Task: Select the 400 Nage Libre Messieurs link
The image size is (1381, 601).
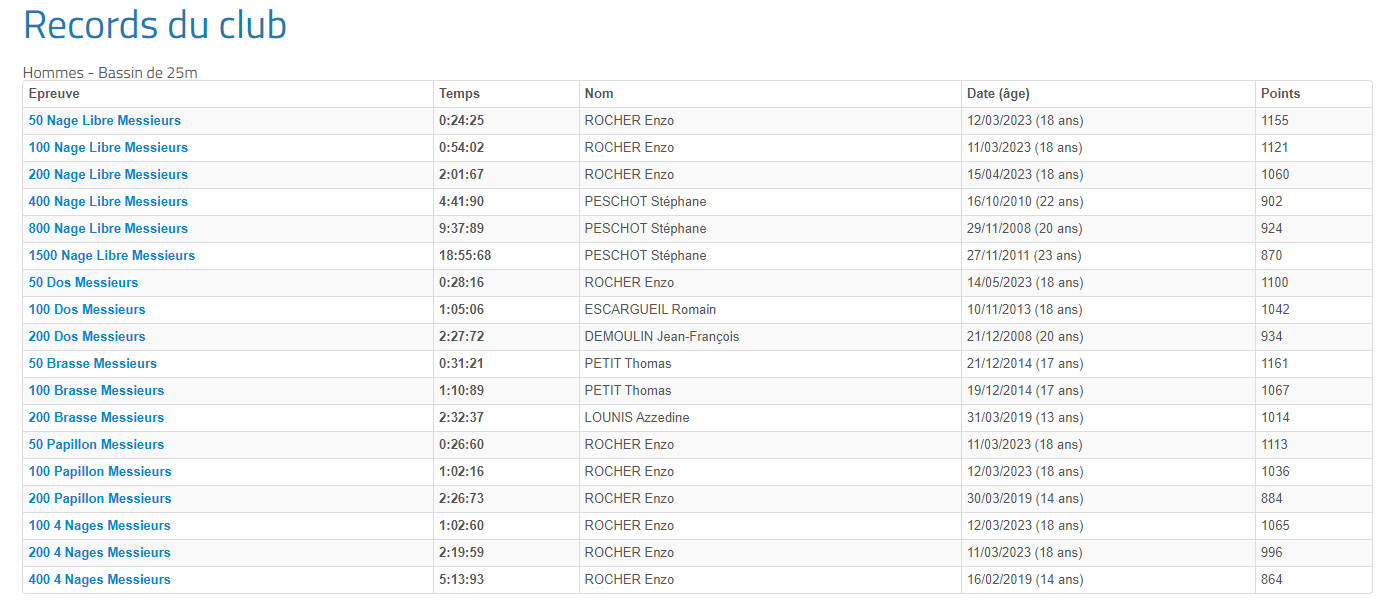Action: (x=108, y=202)
